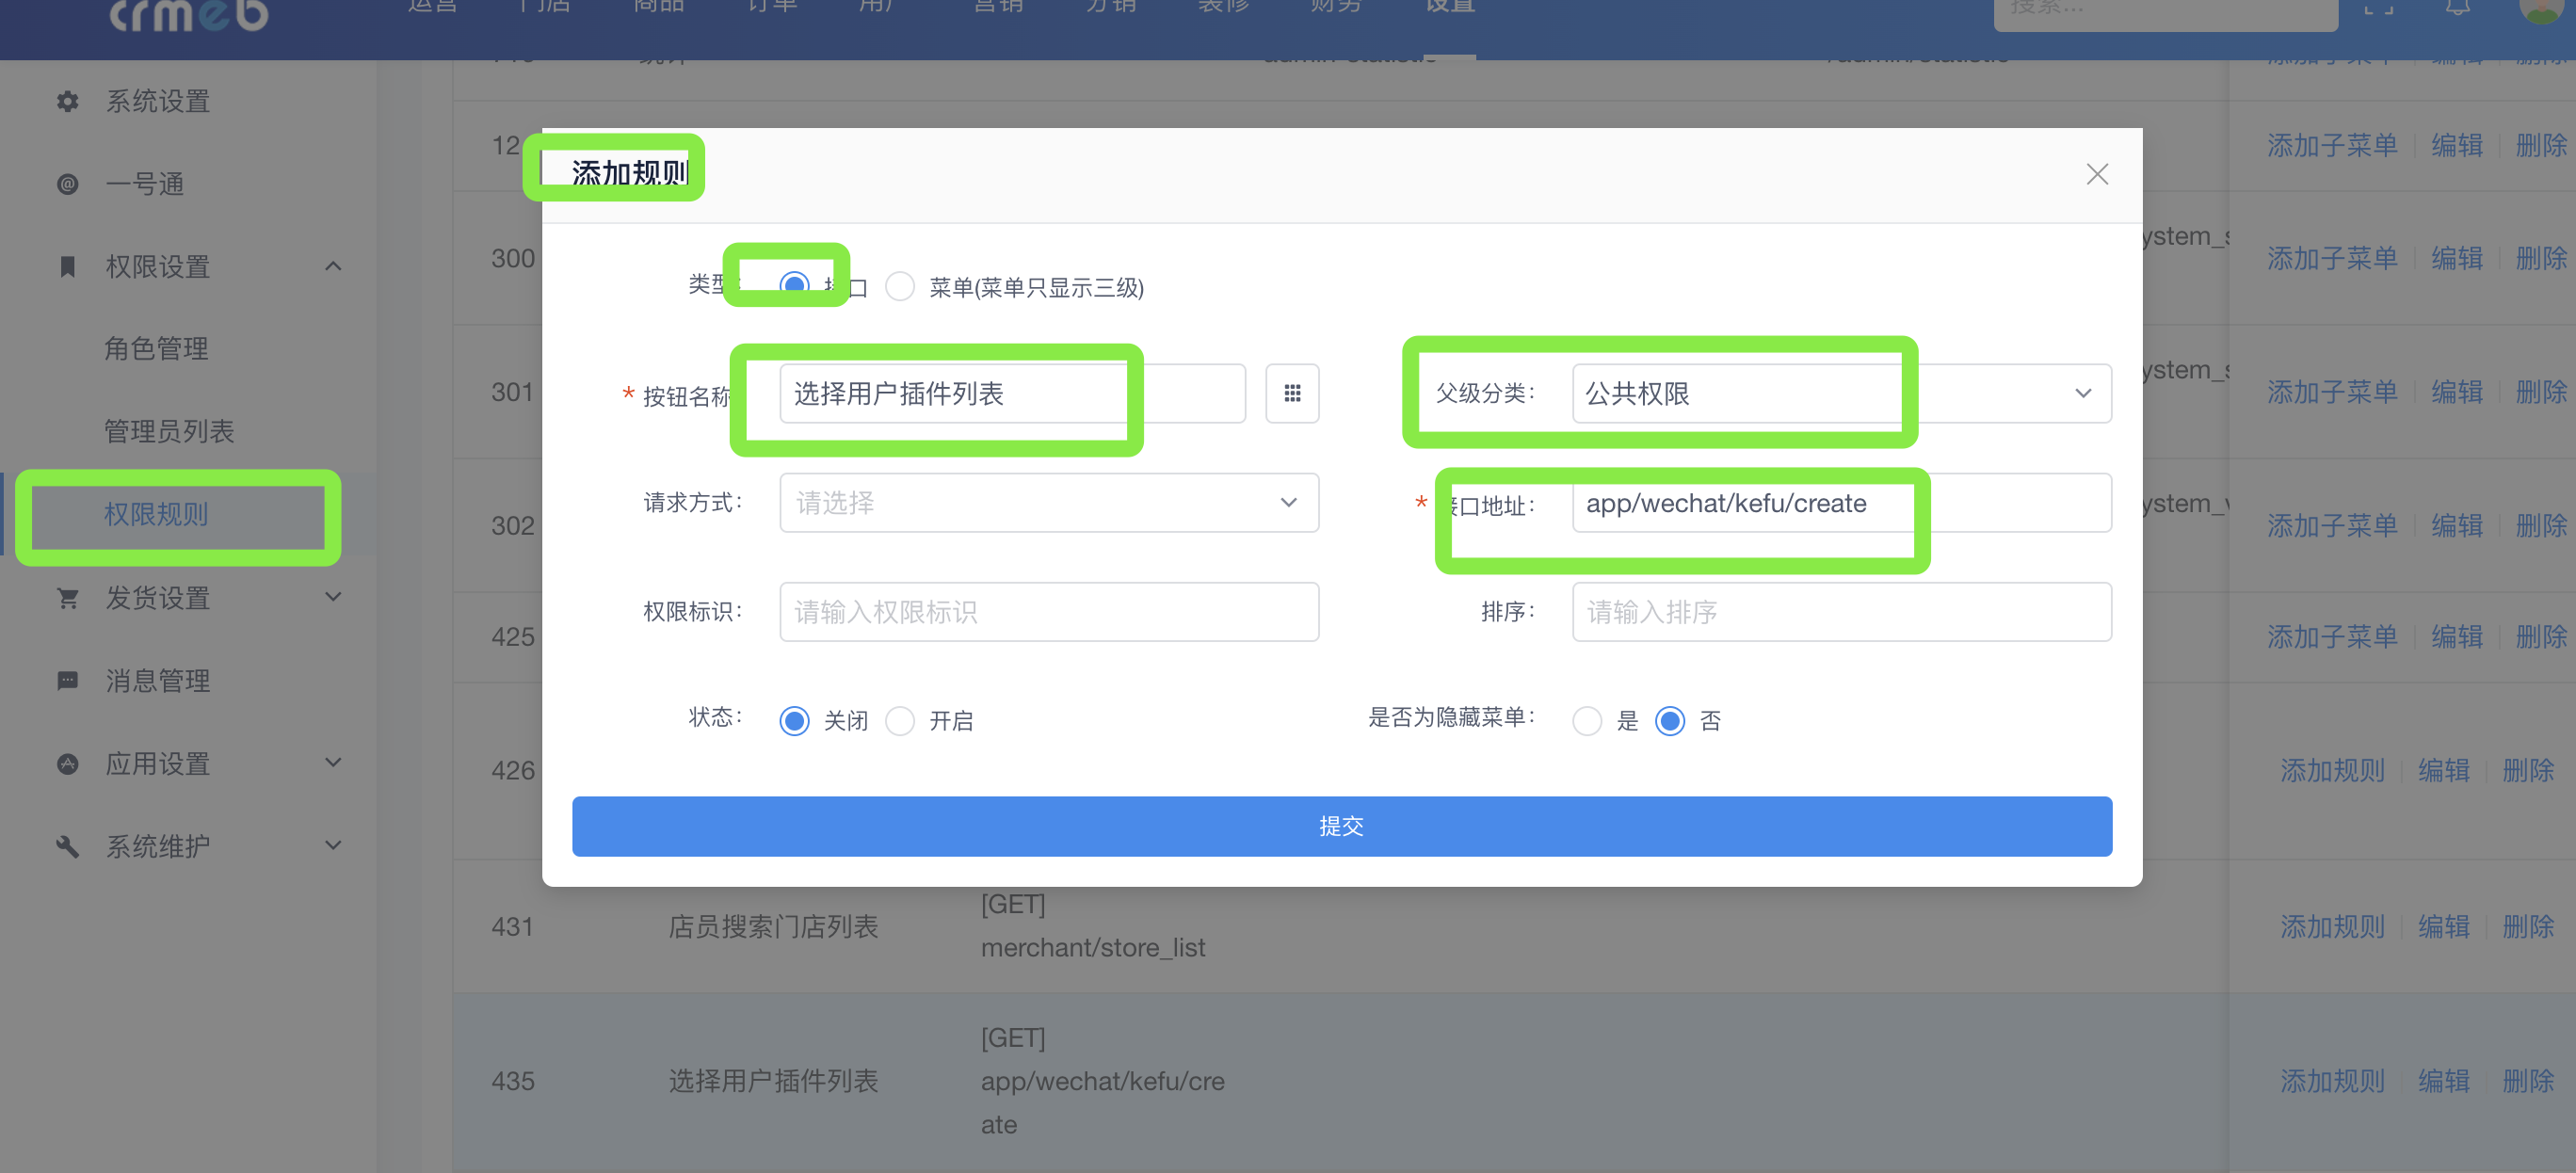Click 添加规则 in row 431
This screenshot has width=2576, height=1173.
coord(2332,927)
